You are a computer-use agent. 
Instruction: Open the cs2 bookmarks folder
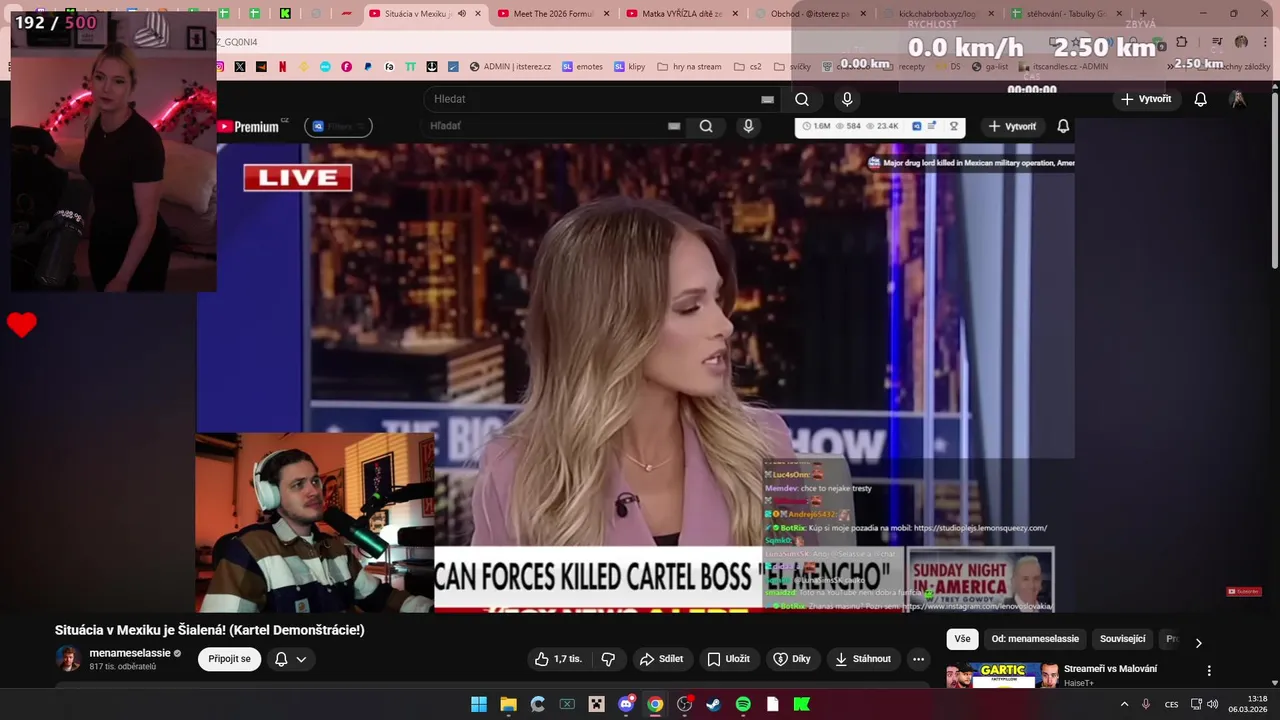[x=747, y=67]
